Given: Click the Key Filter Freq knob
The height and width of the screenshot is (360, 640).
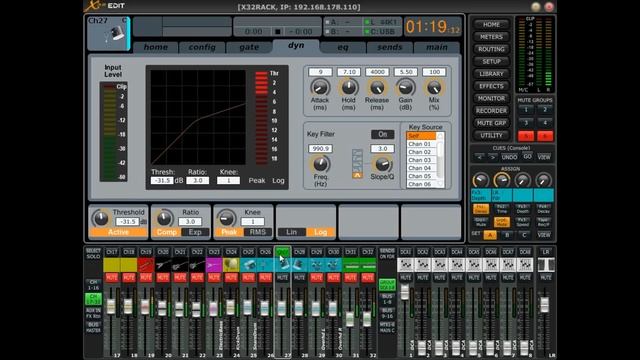Looking at the screenshot, I should [320, 164].
